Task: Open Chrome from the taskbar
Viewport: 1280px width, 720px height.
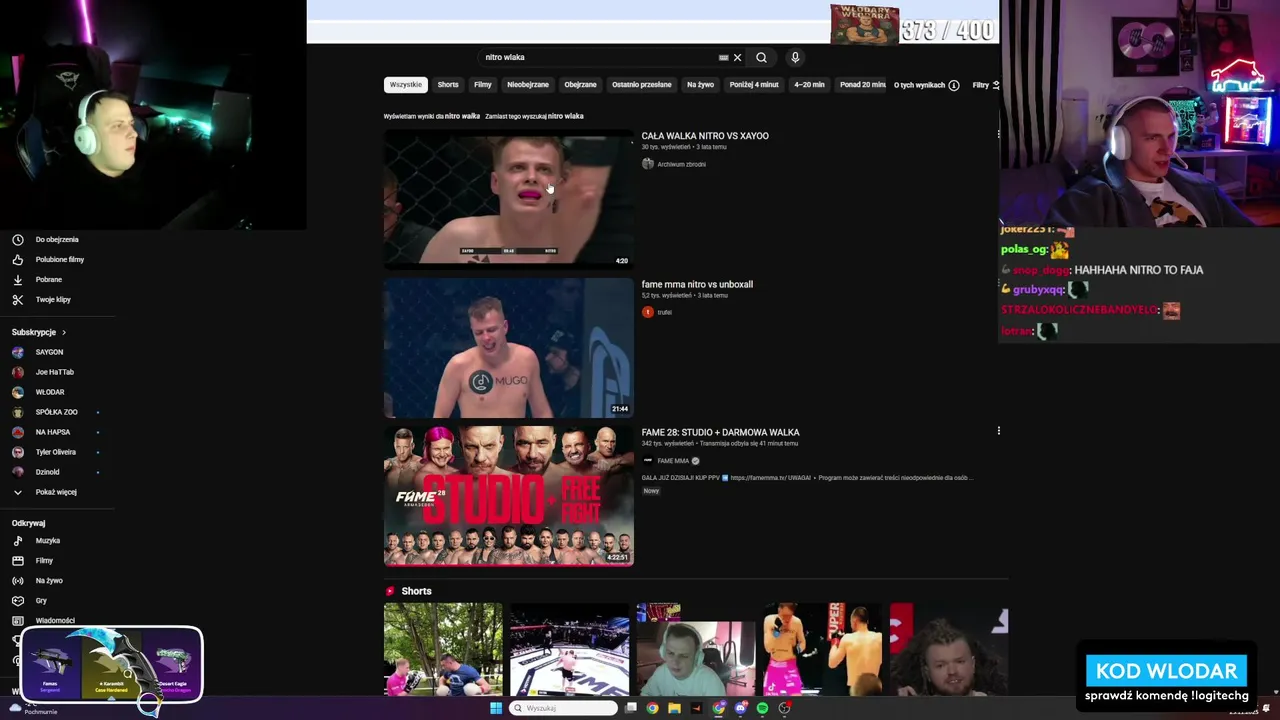Action: click(652, 708)
